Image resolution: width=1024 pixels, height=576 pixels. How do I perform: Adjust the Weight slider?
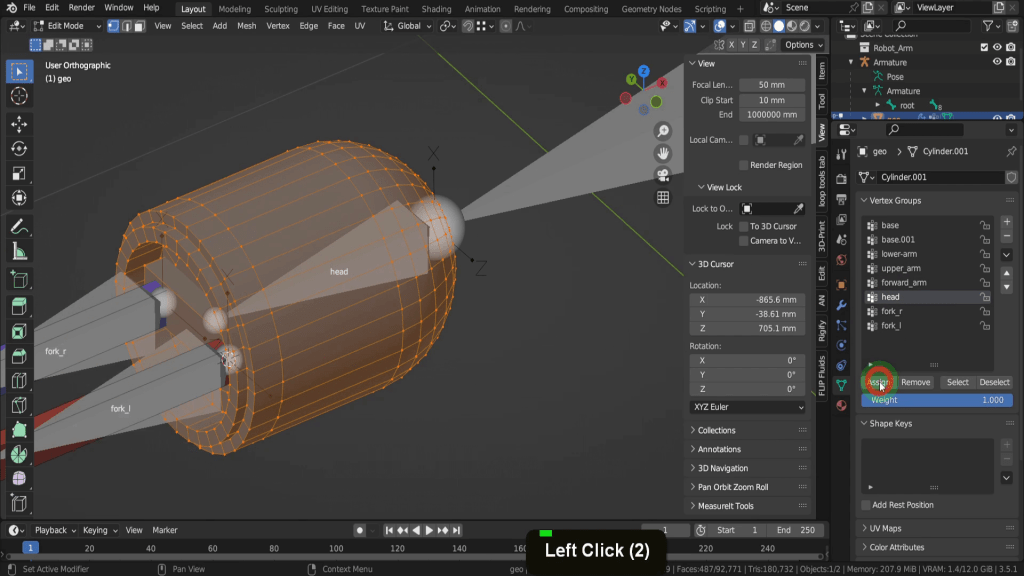tap(937, 400)
